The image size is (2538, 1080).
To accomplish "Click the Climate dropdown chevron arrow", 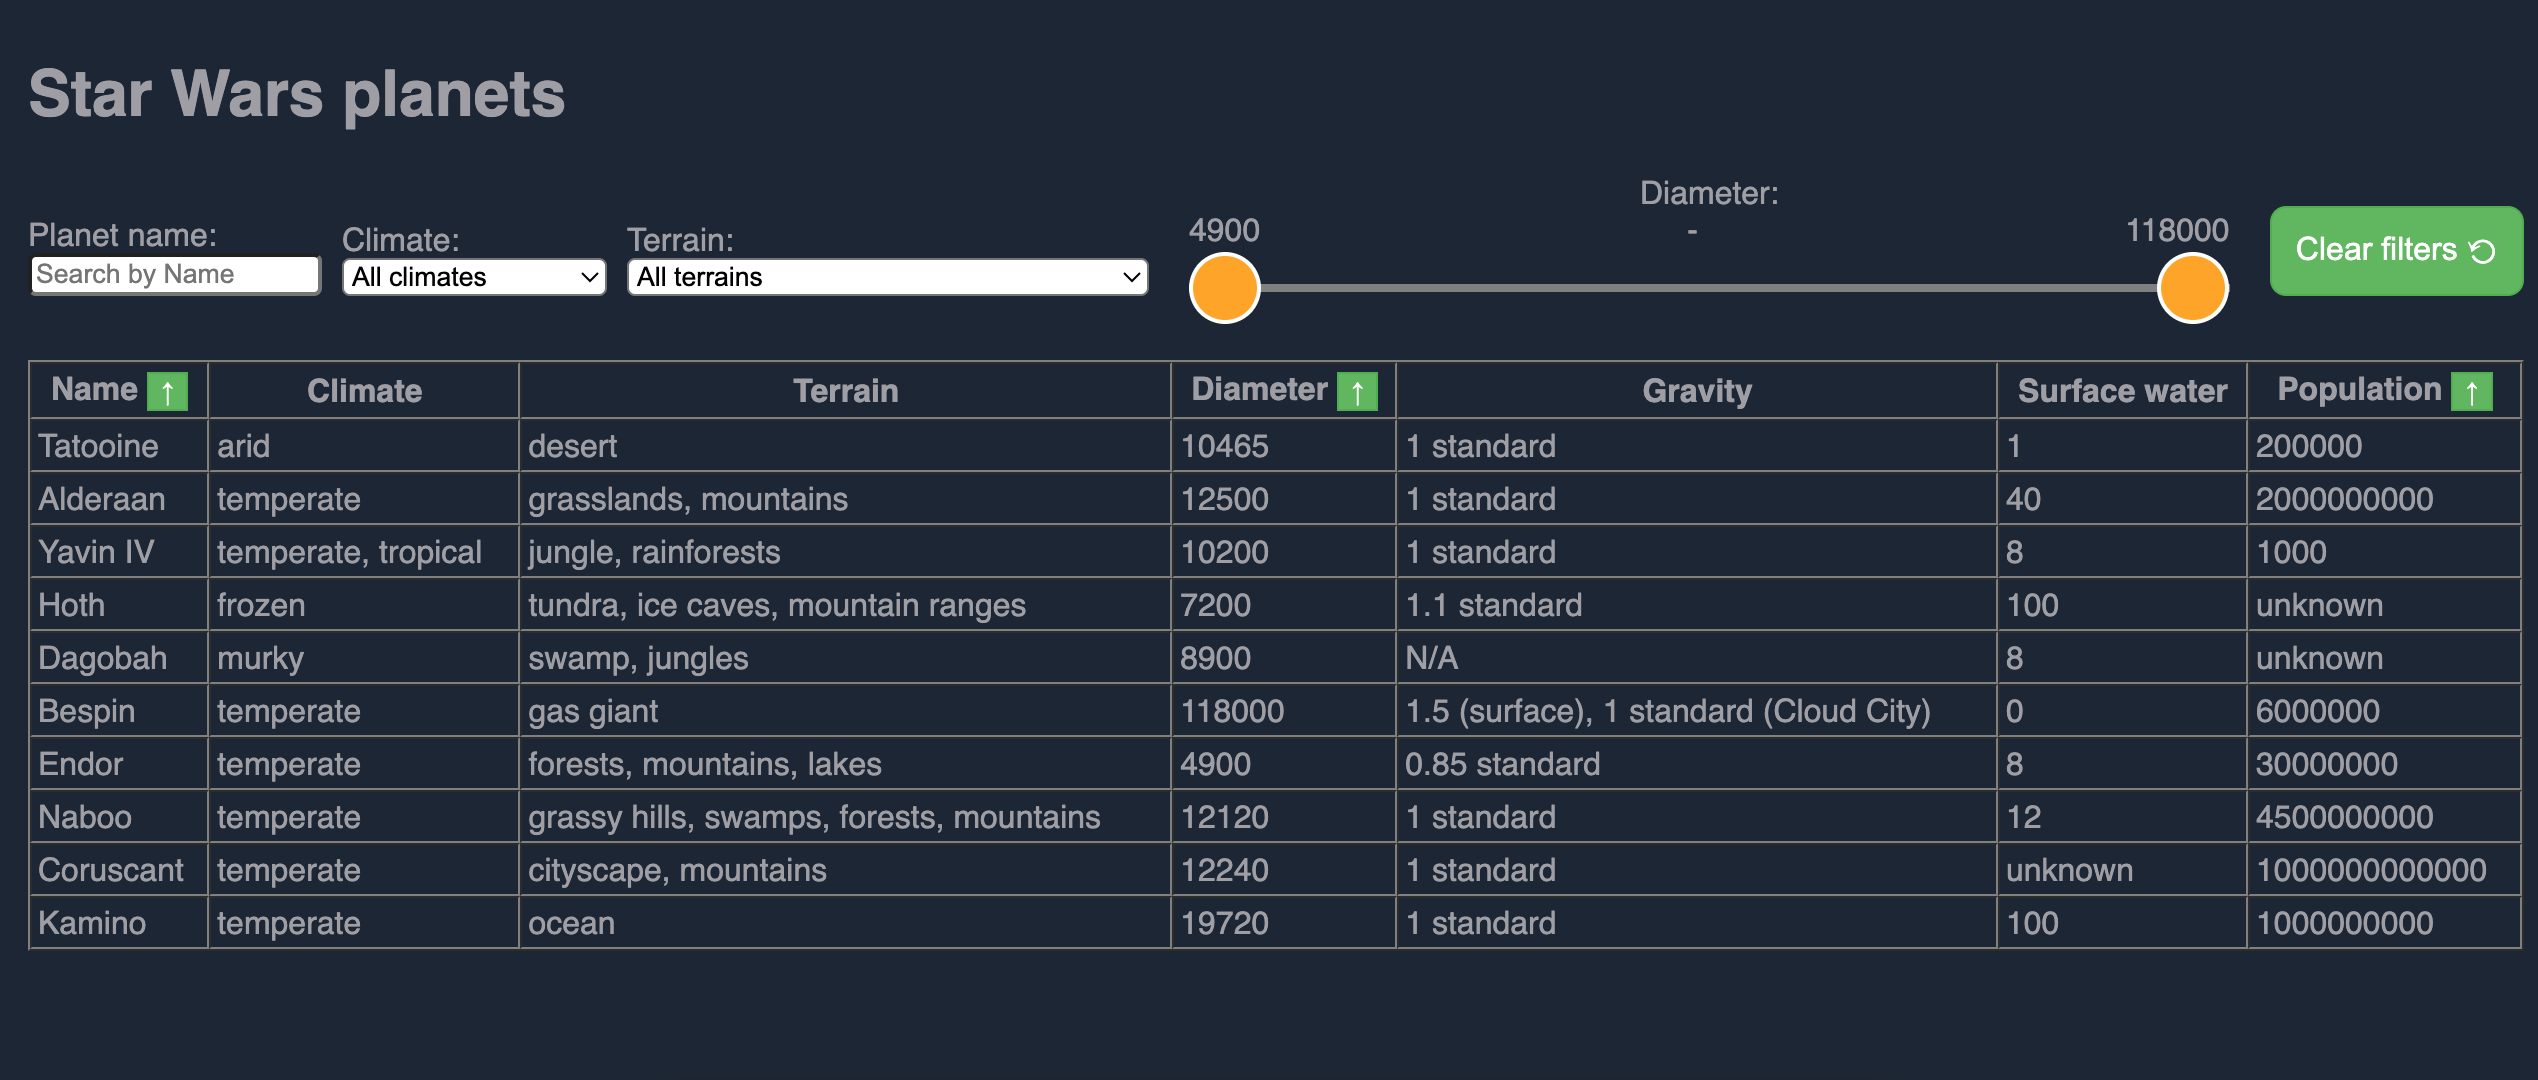I will [589, 277].
